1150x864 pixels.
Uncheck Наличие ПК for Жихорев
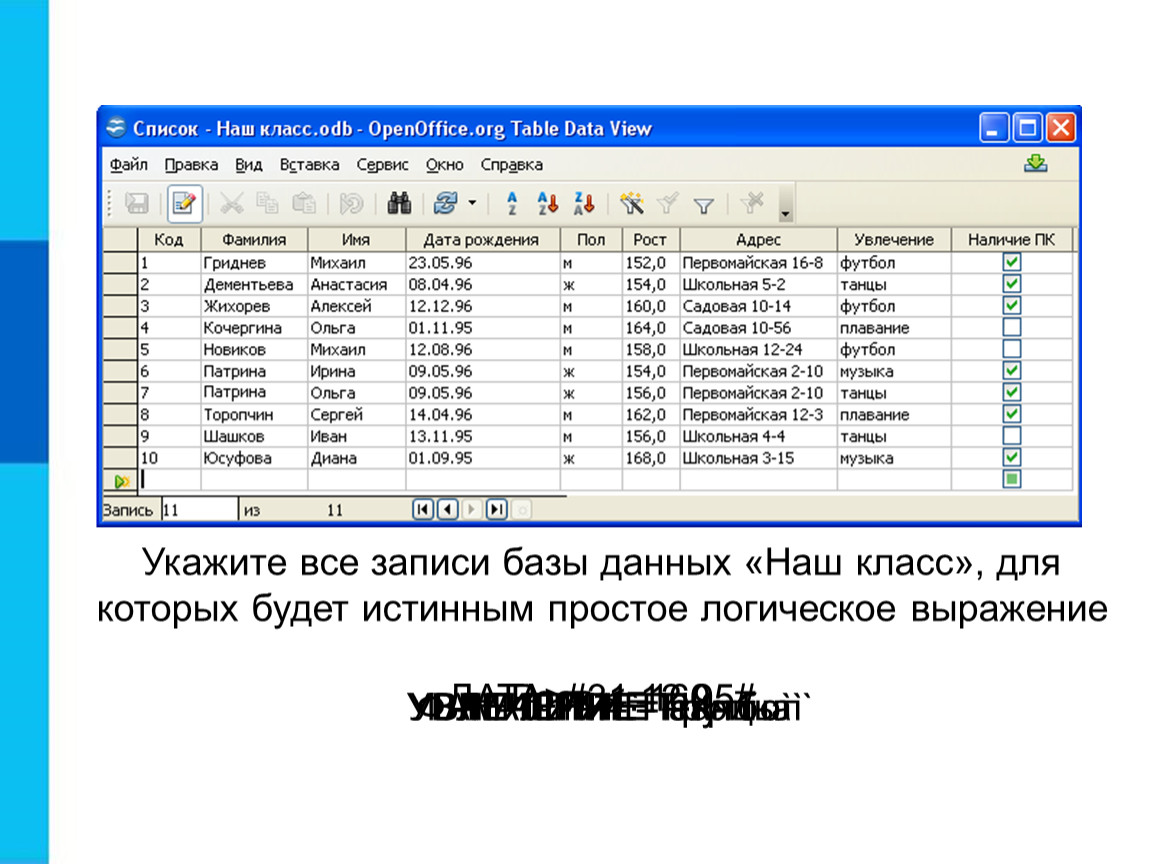pyautogui.click(x=1011, y=305)
